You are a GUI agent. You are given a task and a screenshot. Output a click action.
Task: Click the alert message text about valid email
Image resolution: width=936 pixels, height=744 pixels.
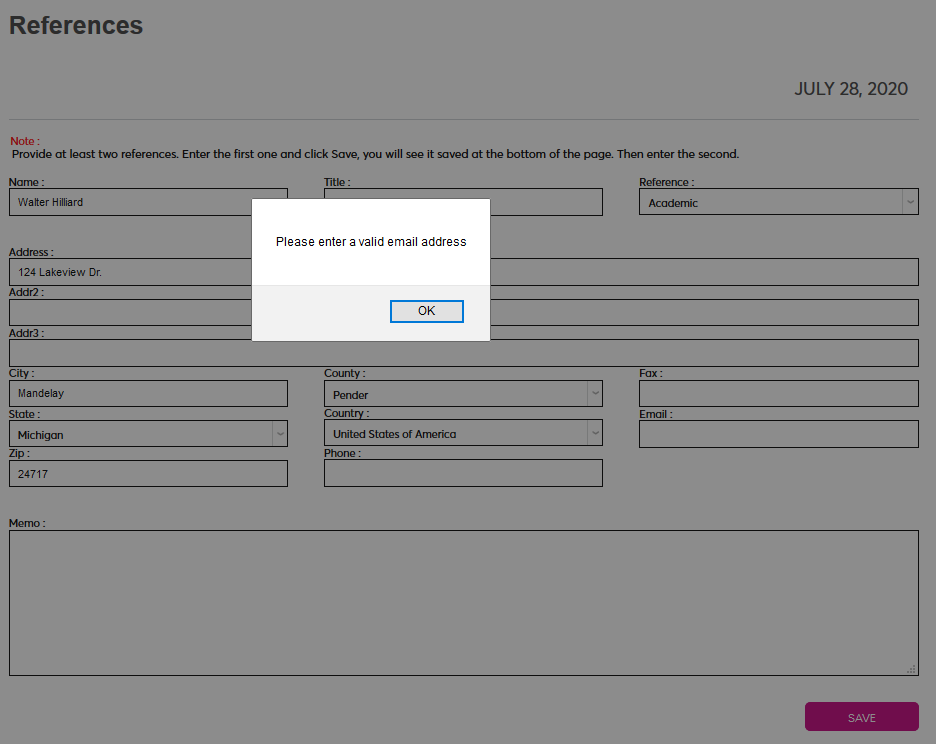point(371,242)
